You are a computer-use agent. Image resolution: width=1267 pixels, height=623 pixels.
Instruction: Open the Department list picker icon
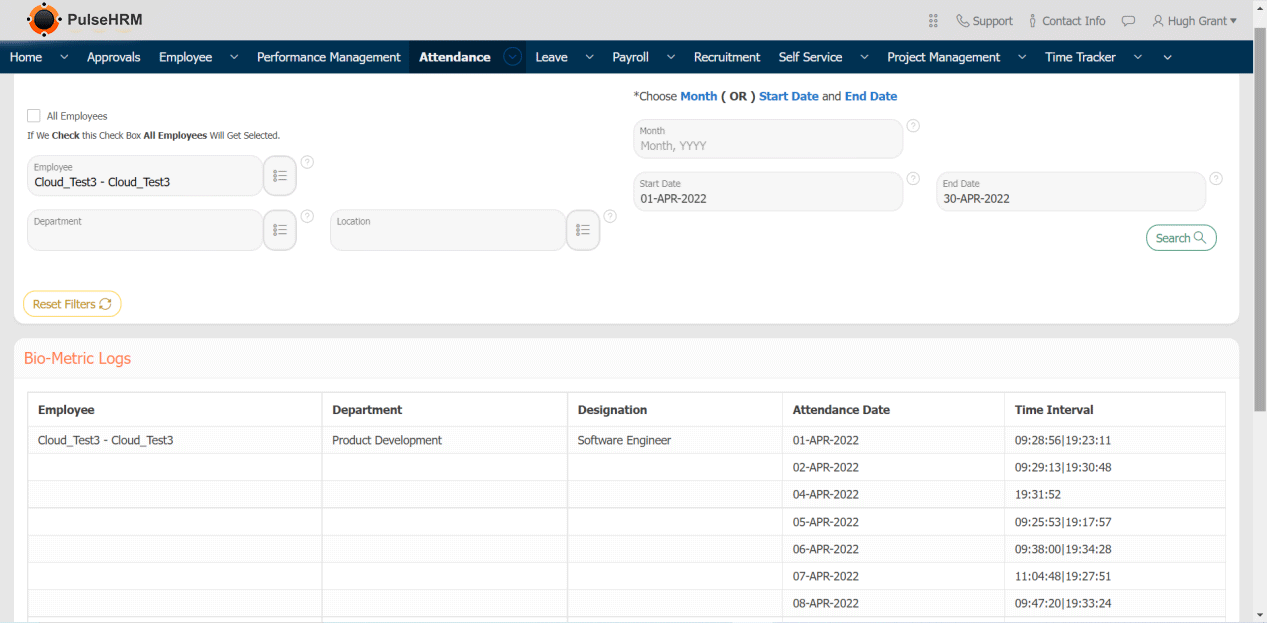click(x=280, y=230)
